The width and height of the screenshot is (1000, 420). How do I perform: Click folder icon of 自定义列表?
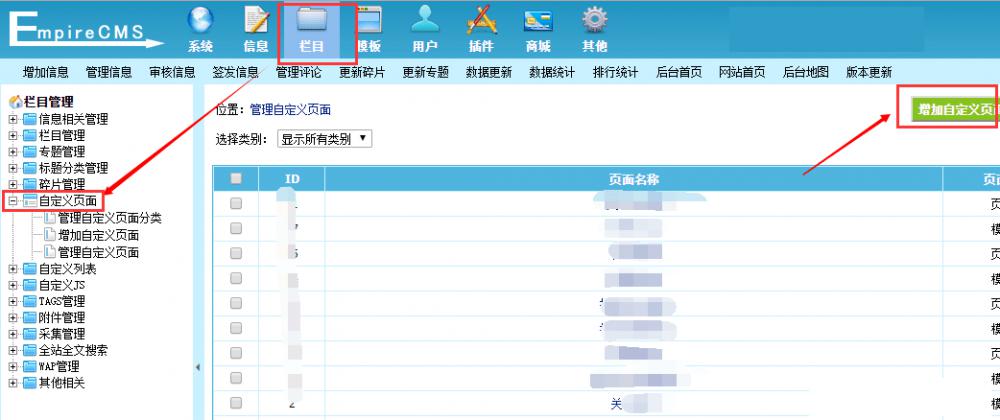(30, 269)
